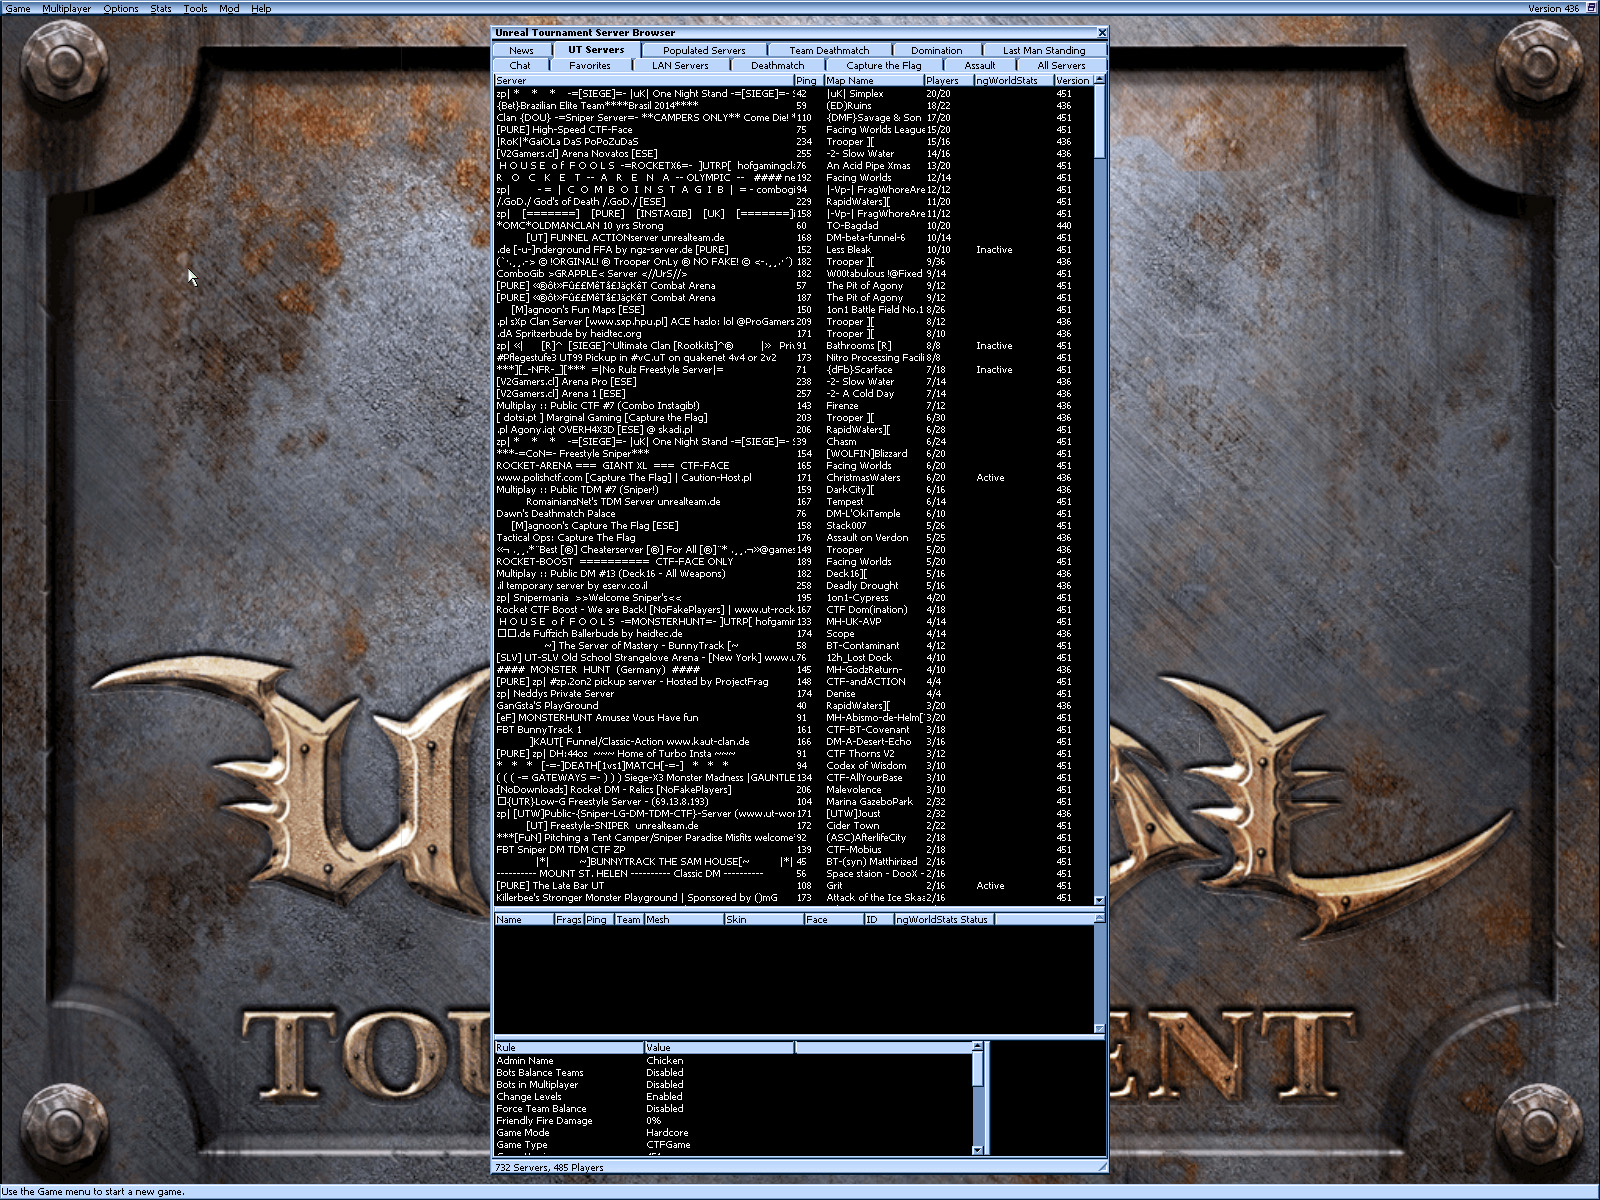Select Game Mode Hardcore rule row

coord(733,1132)
